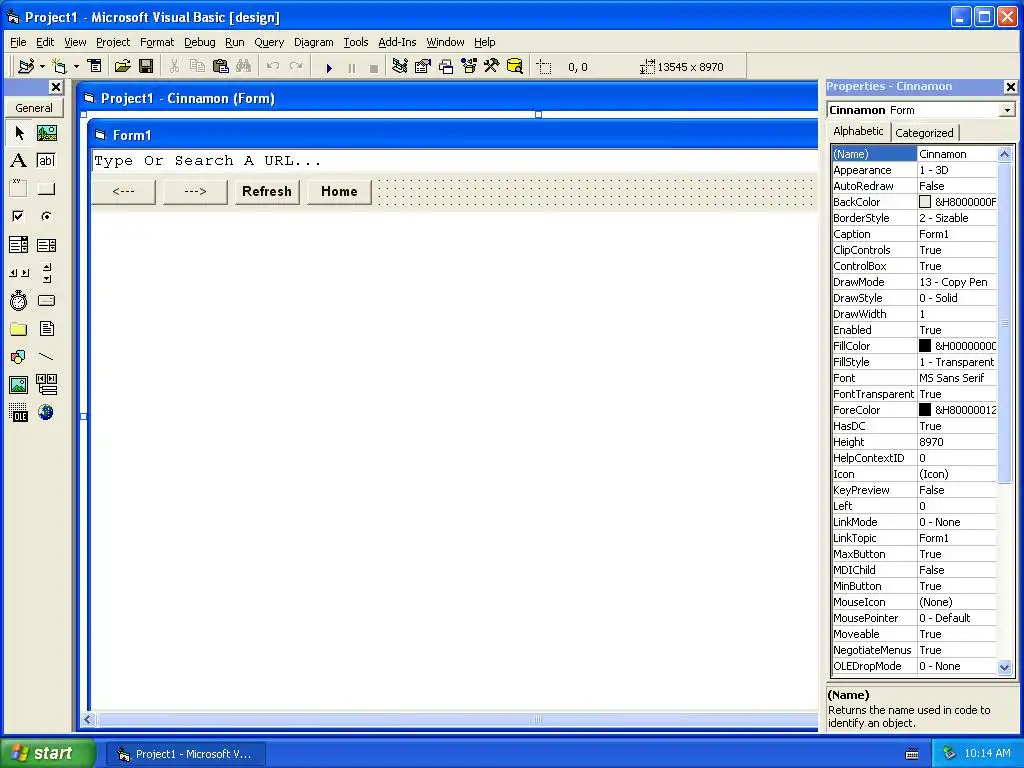
Task: Open the Debug menu
Action: [199, 42]
